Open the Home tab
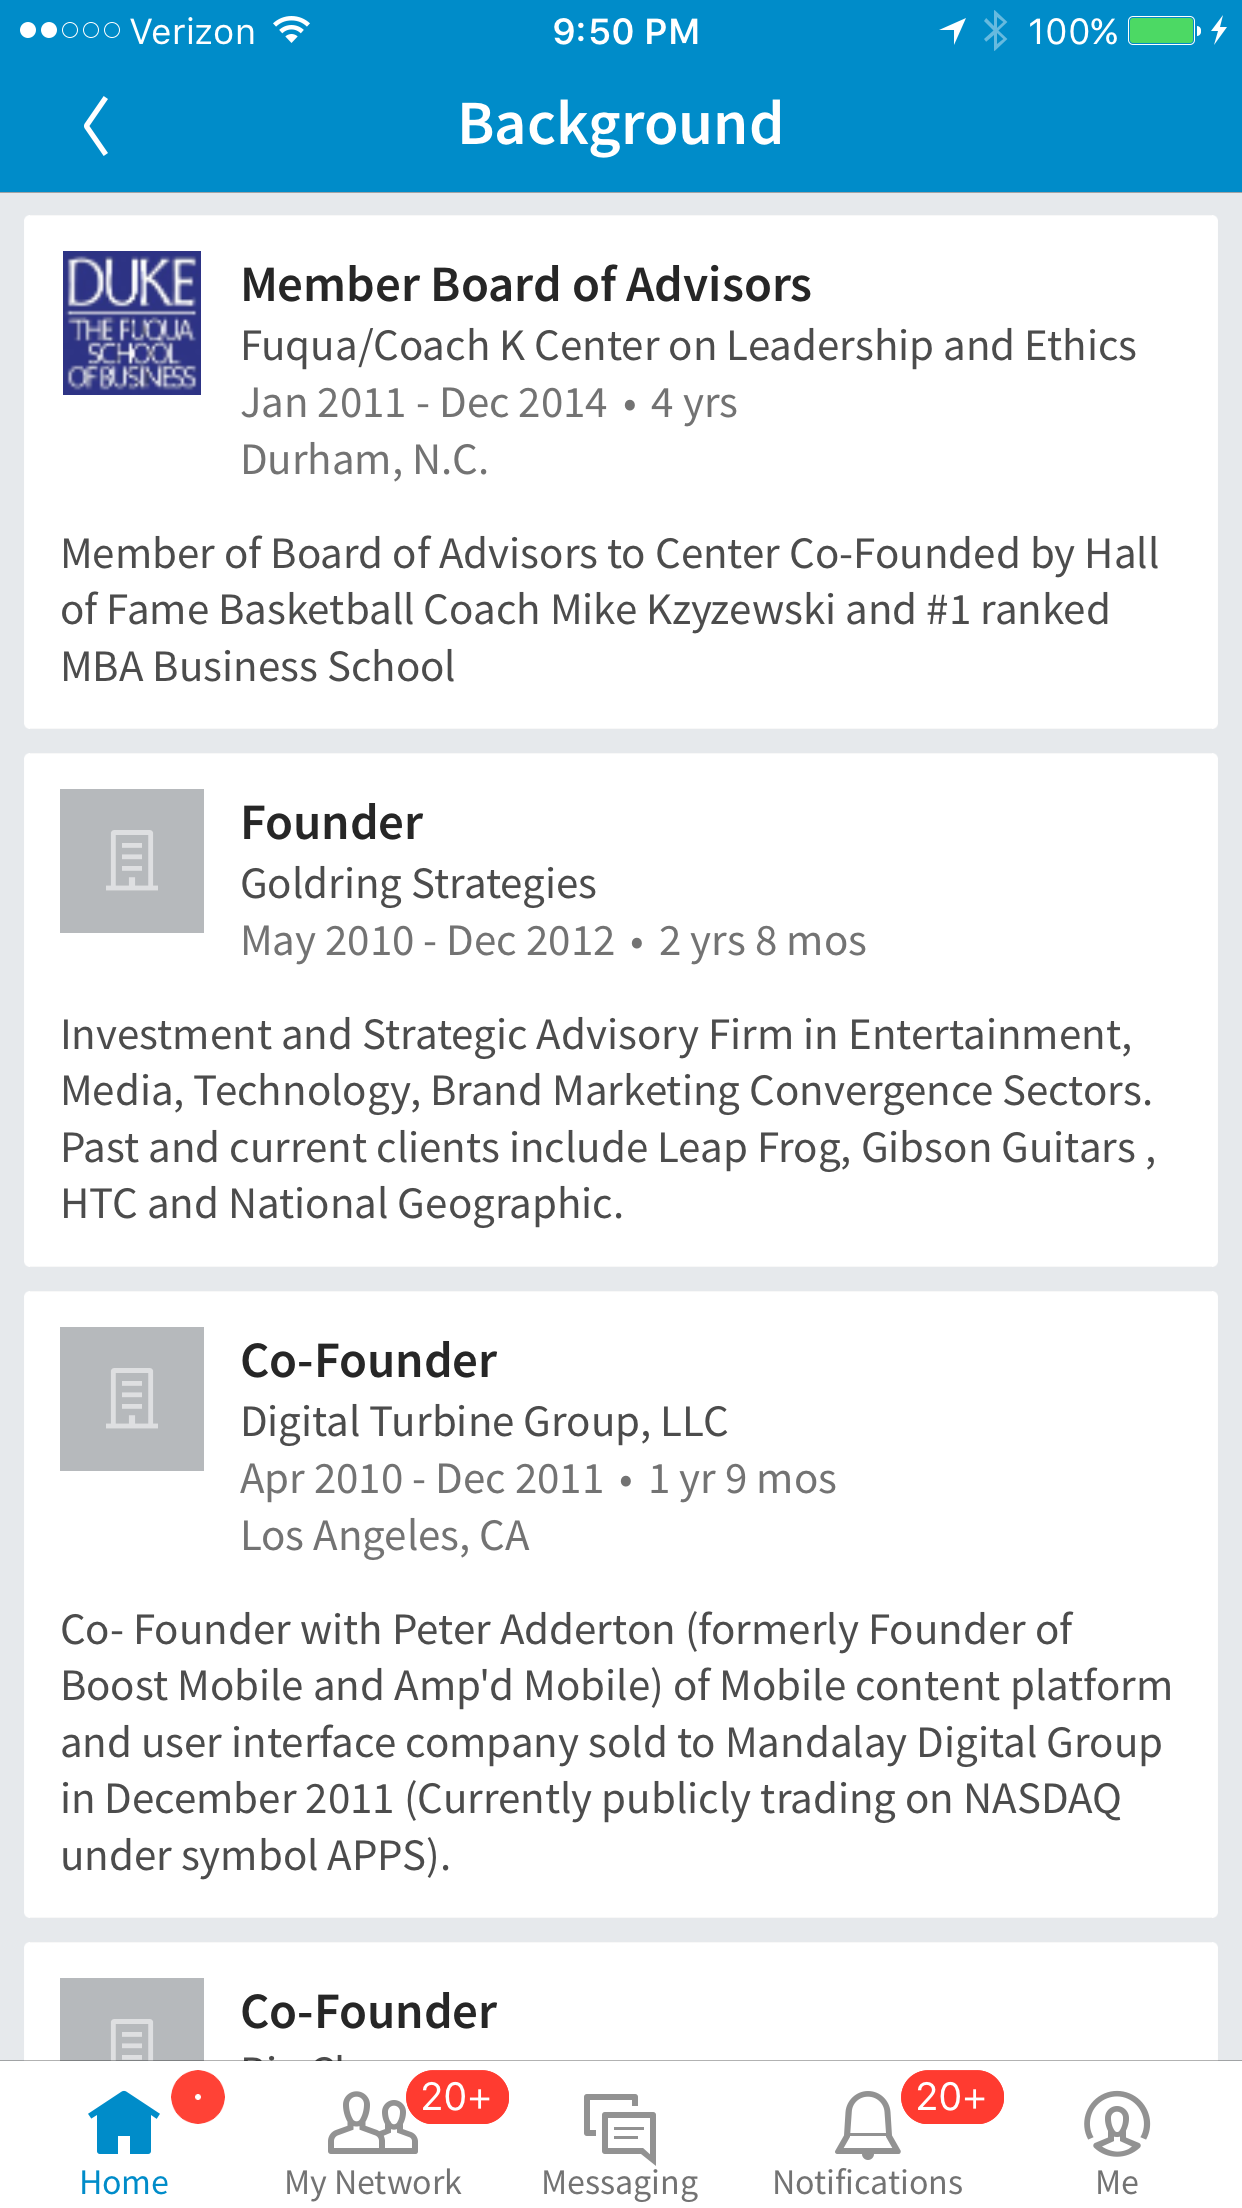 tap(124, 2142)
